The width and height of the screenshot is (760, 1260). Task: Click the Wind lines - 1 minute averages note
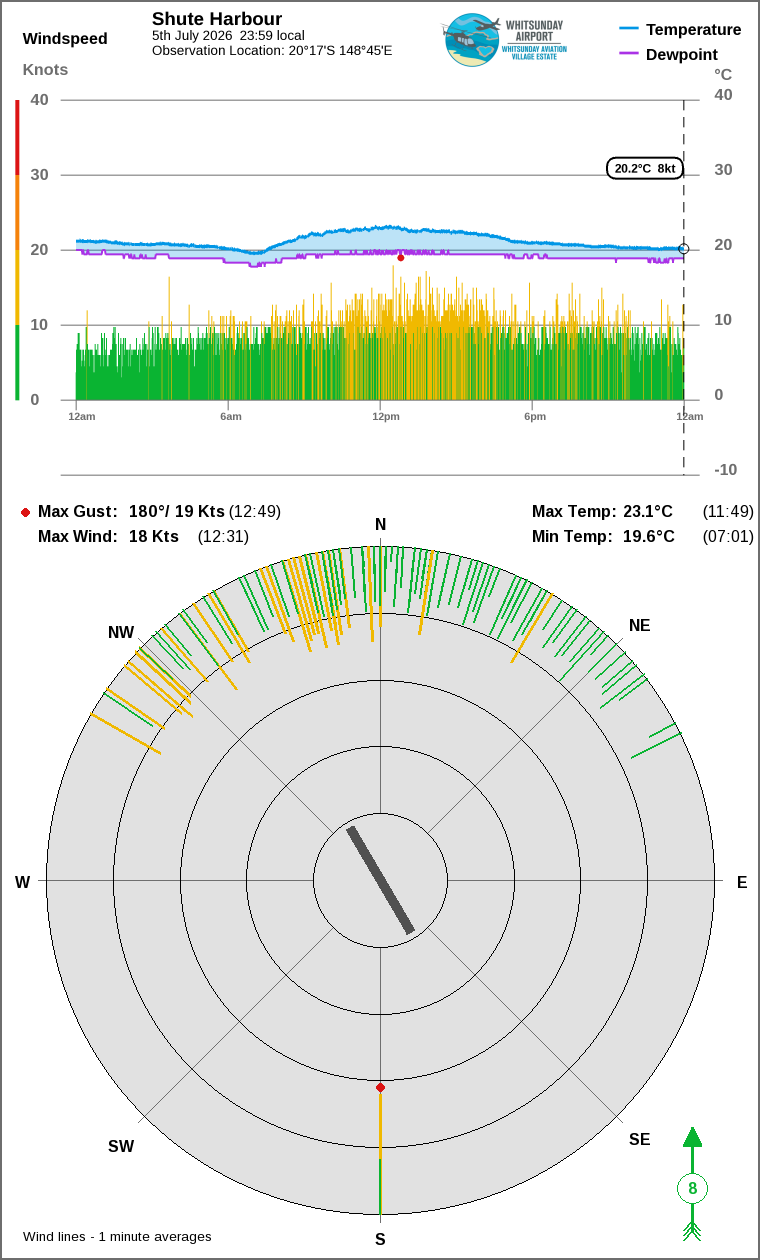pos(117,1236)
